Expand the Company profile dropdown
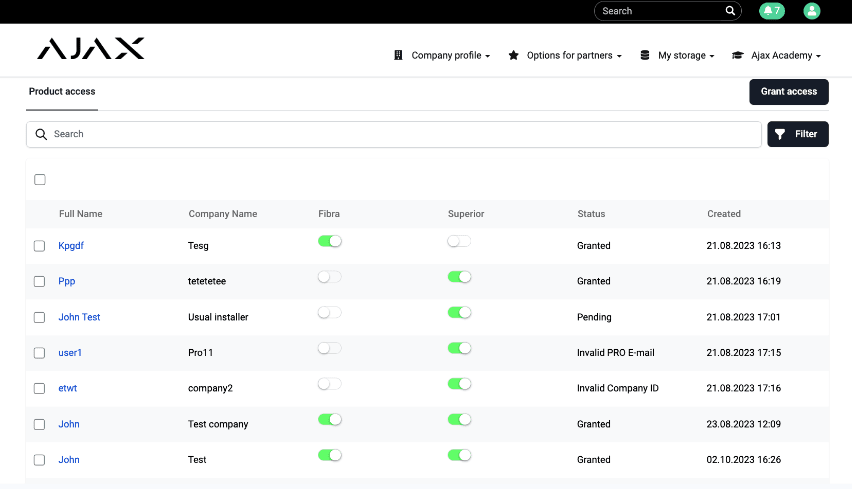Image resolution: width=852 pixels, height=489 pixels. click(x=451, y=56)
